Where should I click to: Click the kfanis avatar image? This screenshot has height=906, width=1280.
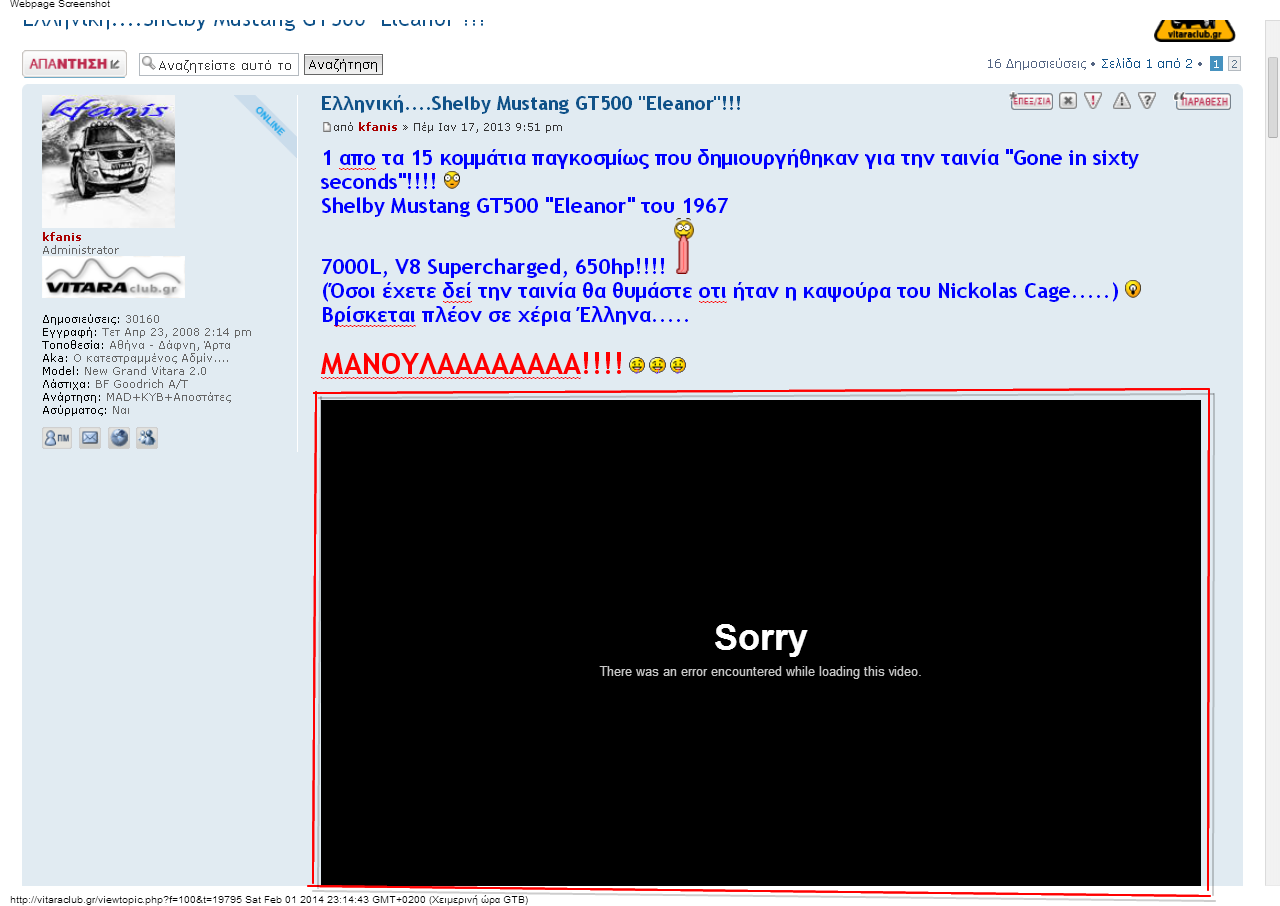pyautogui.click(x=108, y=162)
